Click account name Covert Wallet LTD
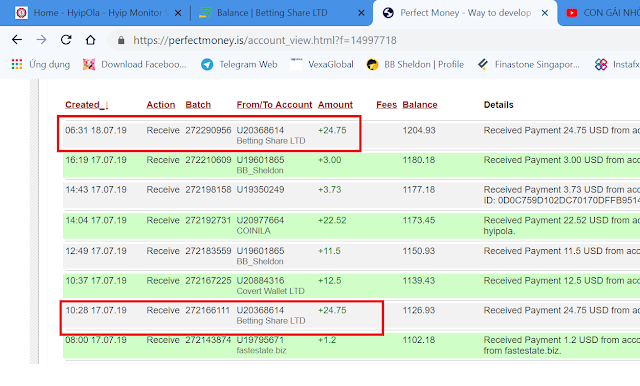The height and width of the screenshot is (386, 640). pyautogui.click(x=270, y=291)
